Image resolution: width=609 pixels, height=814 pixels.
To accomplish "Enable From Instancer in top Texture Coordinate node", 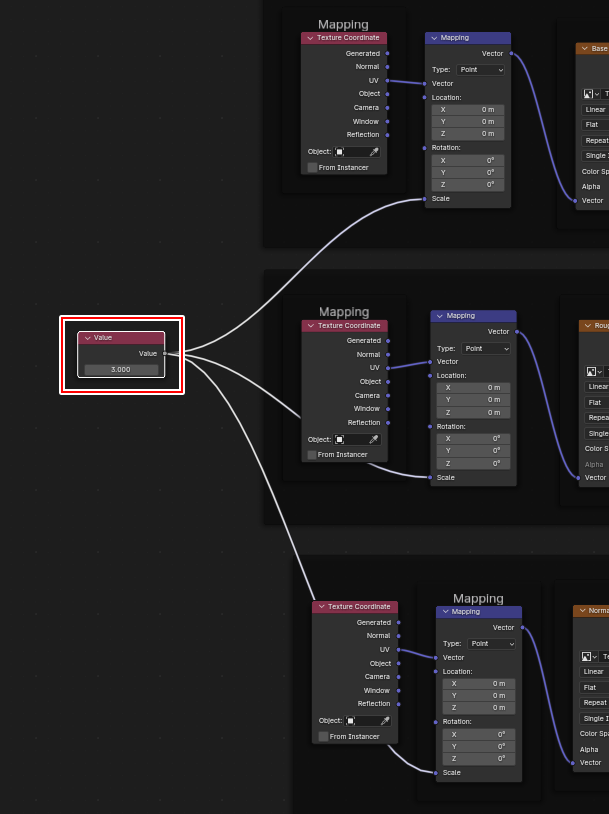I will (313, 167).
